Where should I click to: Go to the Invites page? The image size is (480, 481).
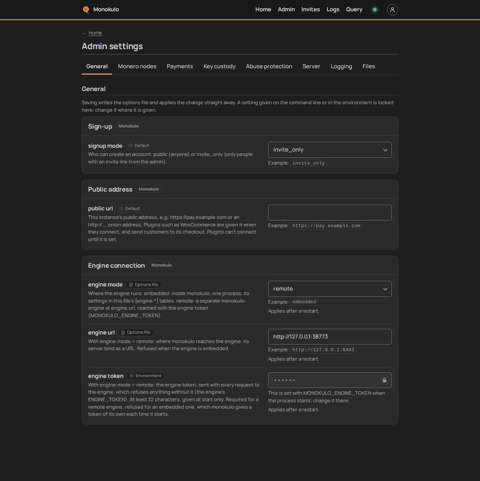310,9
